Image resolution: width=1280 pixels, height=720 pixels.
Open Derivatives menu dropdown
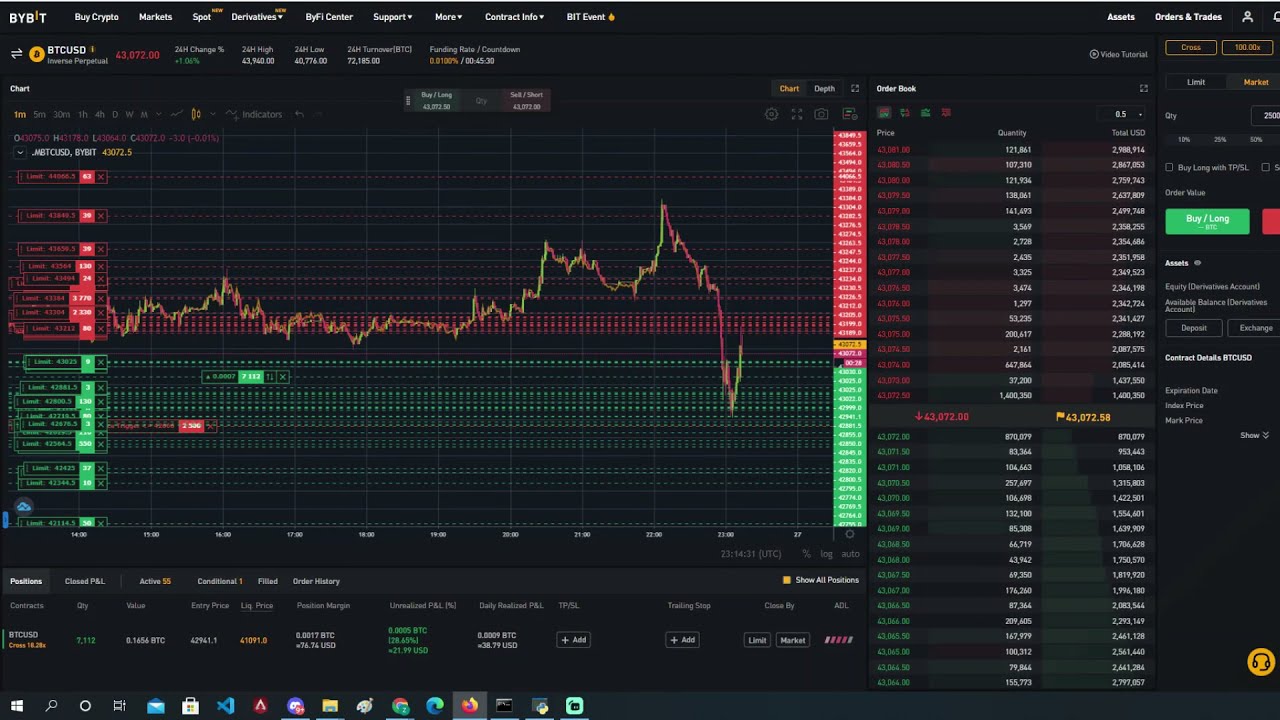(257, 17)
